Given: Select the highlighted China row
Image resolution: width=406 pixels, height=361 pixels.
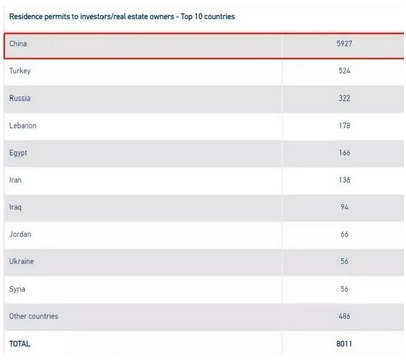Looking at the screenshot, I should coord(204,46).
